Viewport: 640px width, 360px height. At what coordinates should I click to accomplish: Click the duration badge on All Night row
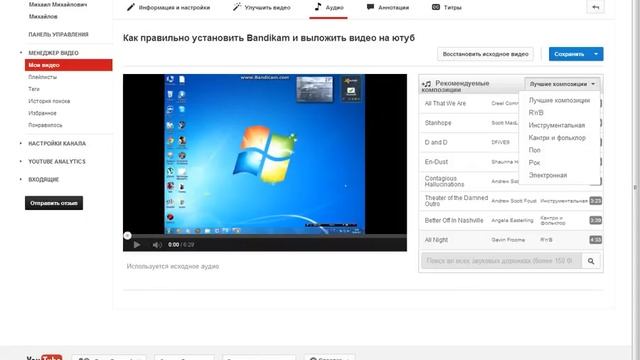(x=596, y=240)
